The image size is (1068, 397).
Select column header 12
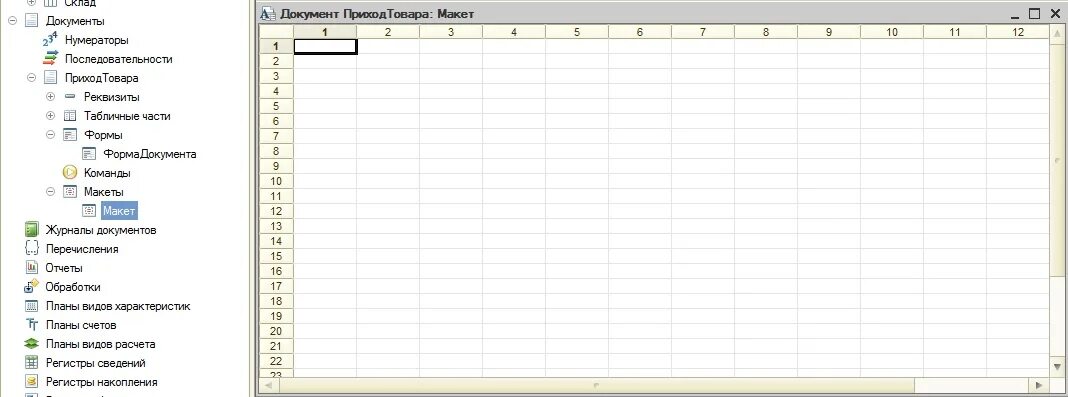[x=1018, y=32]
